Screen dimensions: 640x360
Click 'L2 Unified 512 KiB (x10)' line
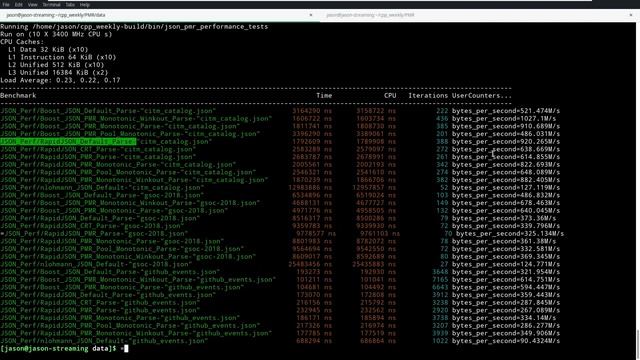(x=56, y=65)
